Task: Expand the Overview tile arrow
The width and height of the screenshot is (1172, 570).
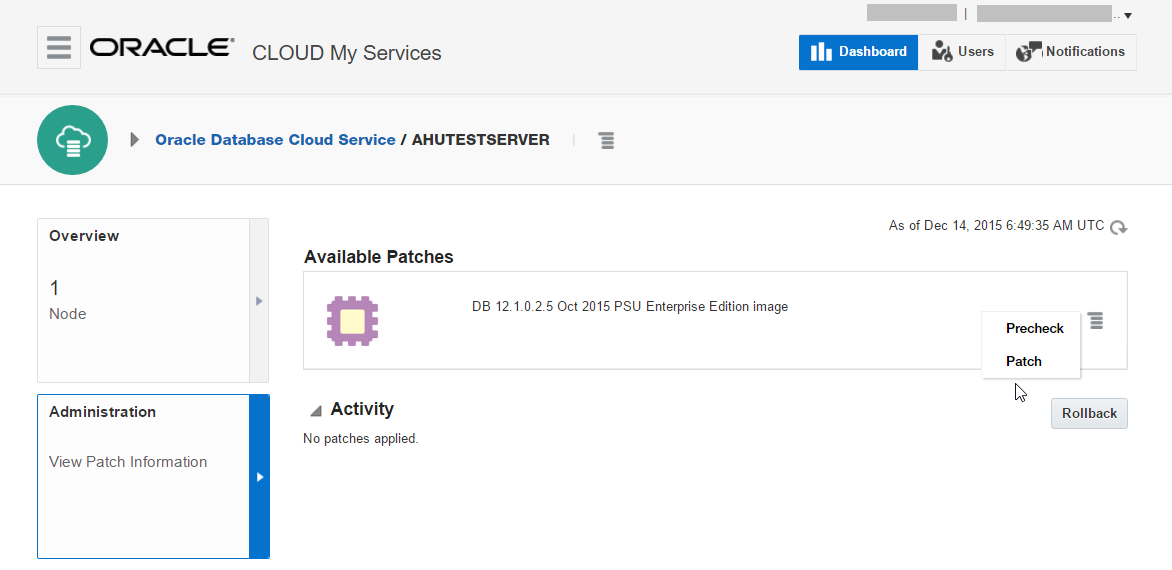Action: point(259,300)
